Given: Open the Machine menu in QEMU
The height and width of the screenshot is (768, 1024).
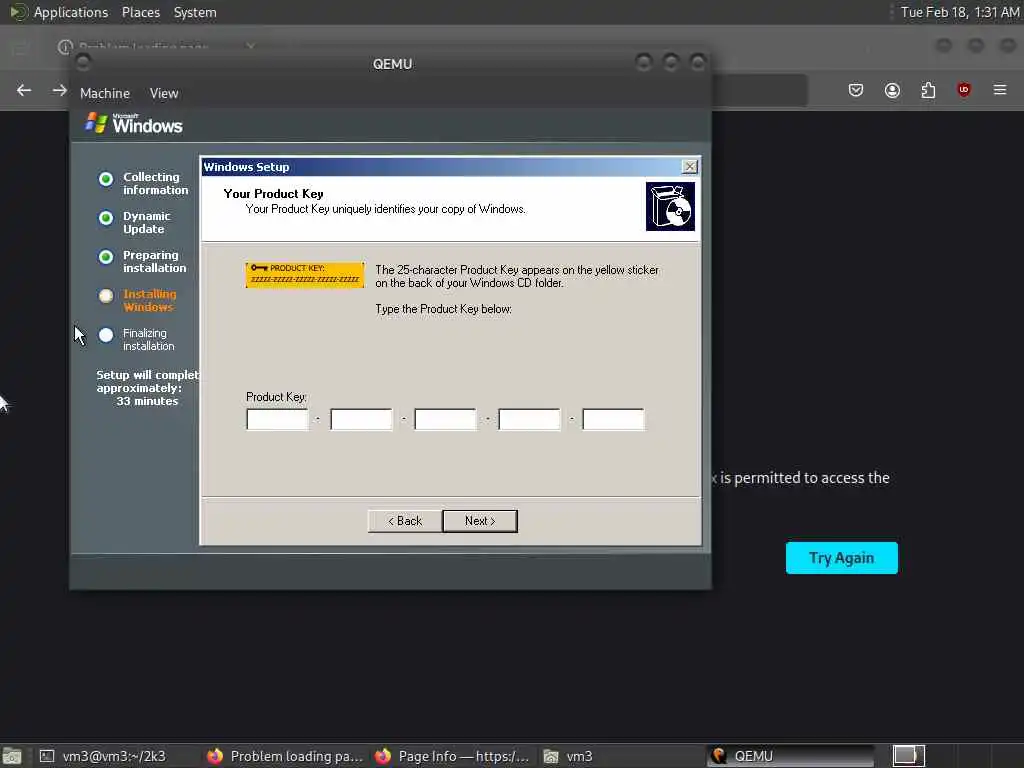Looking at the screenshot, I should pyautogui.click(x=104, y=93).
